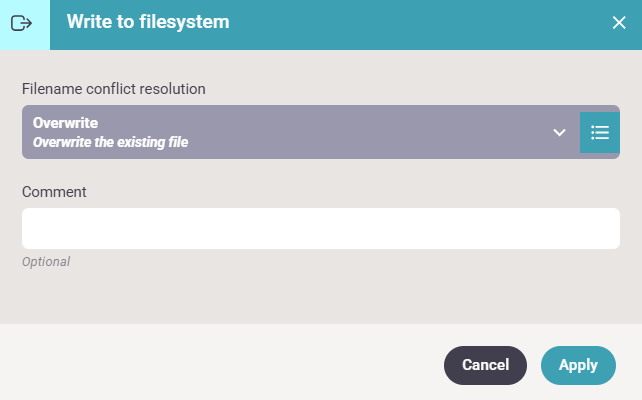This screenshot has width=642, height=400.
Task: Select the Overwrite option text
Action: tap(66, 123)
